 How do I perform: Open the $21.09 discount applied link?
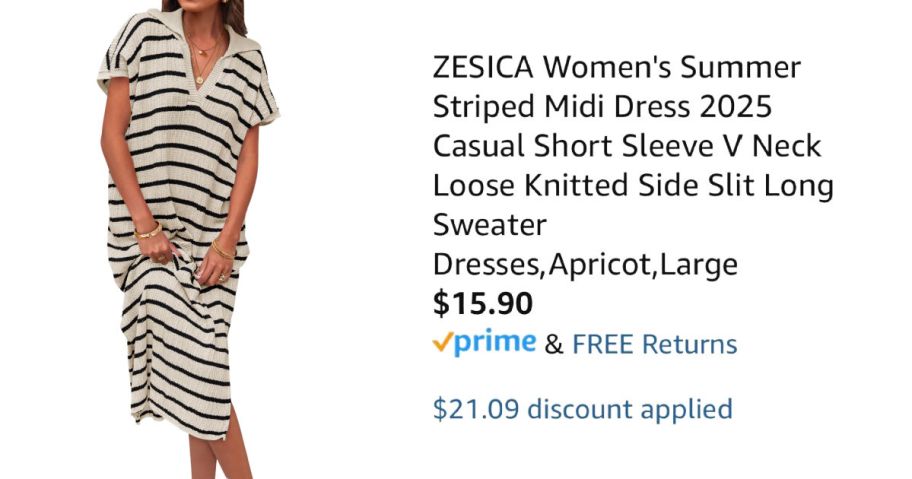pos(582,409)
